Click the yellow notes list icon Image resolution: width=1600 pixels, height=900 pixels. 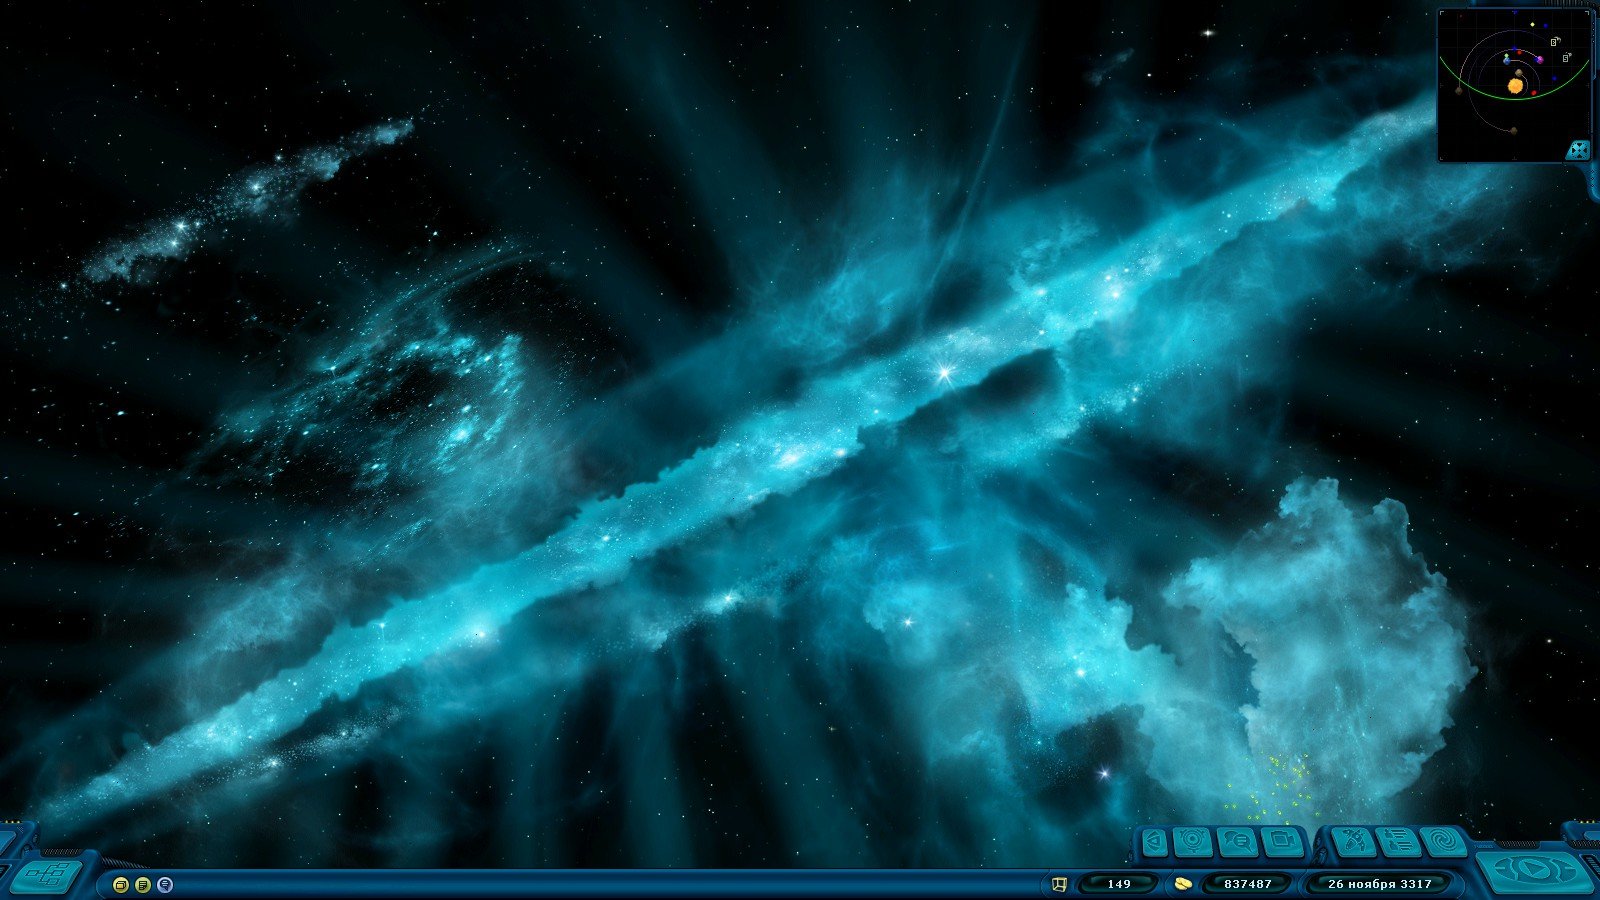[x=143, y=885]
